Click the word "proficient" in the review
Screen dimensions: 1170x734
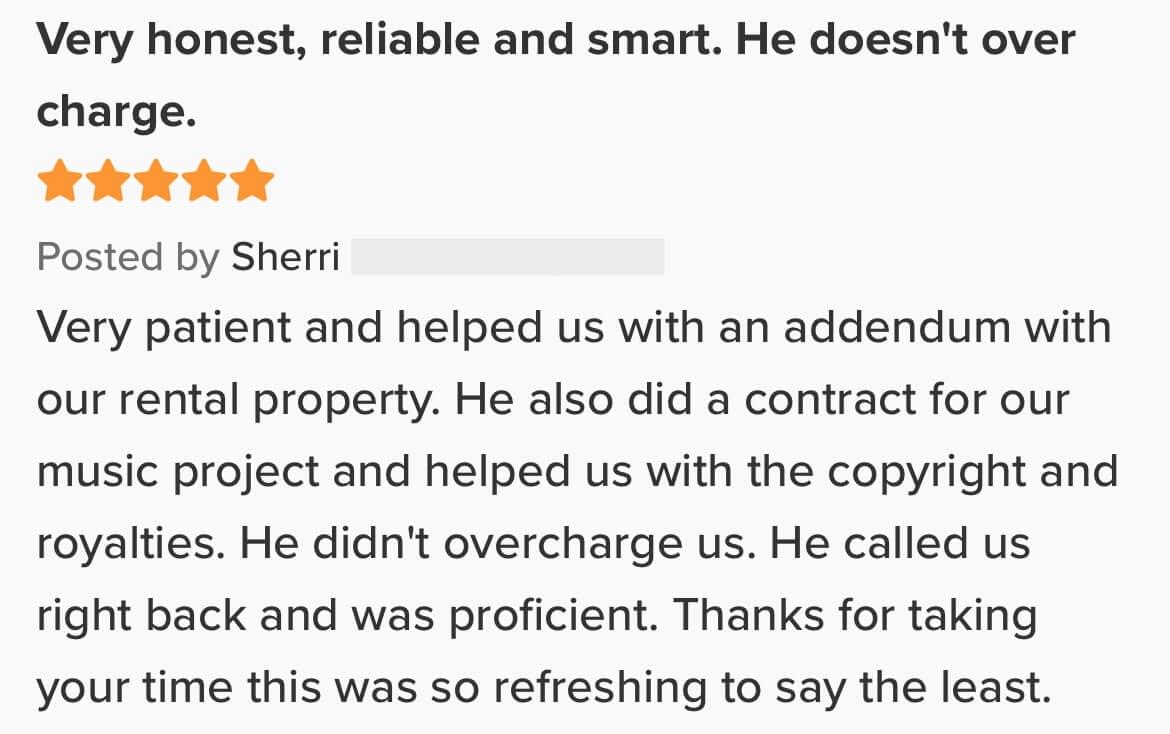tap(553, 617)
